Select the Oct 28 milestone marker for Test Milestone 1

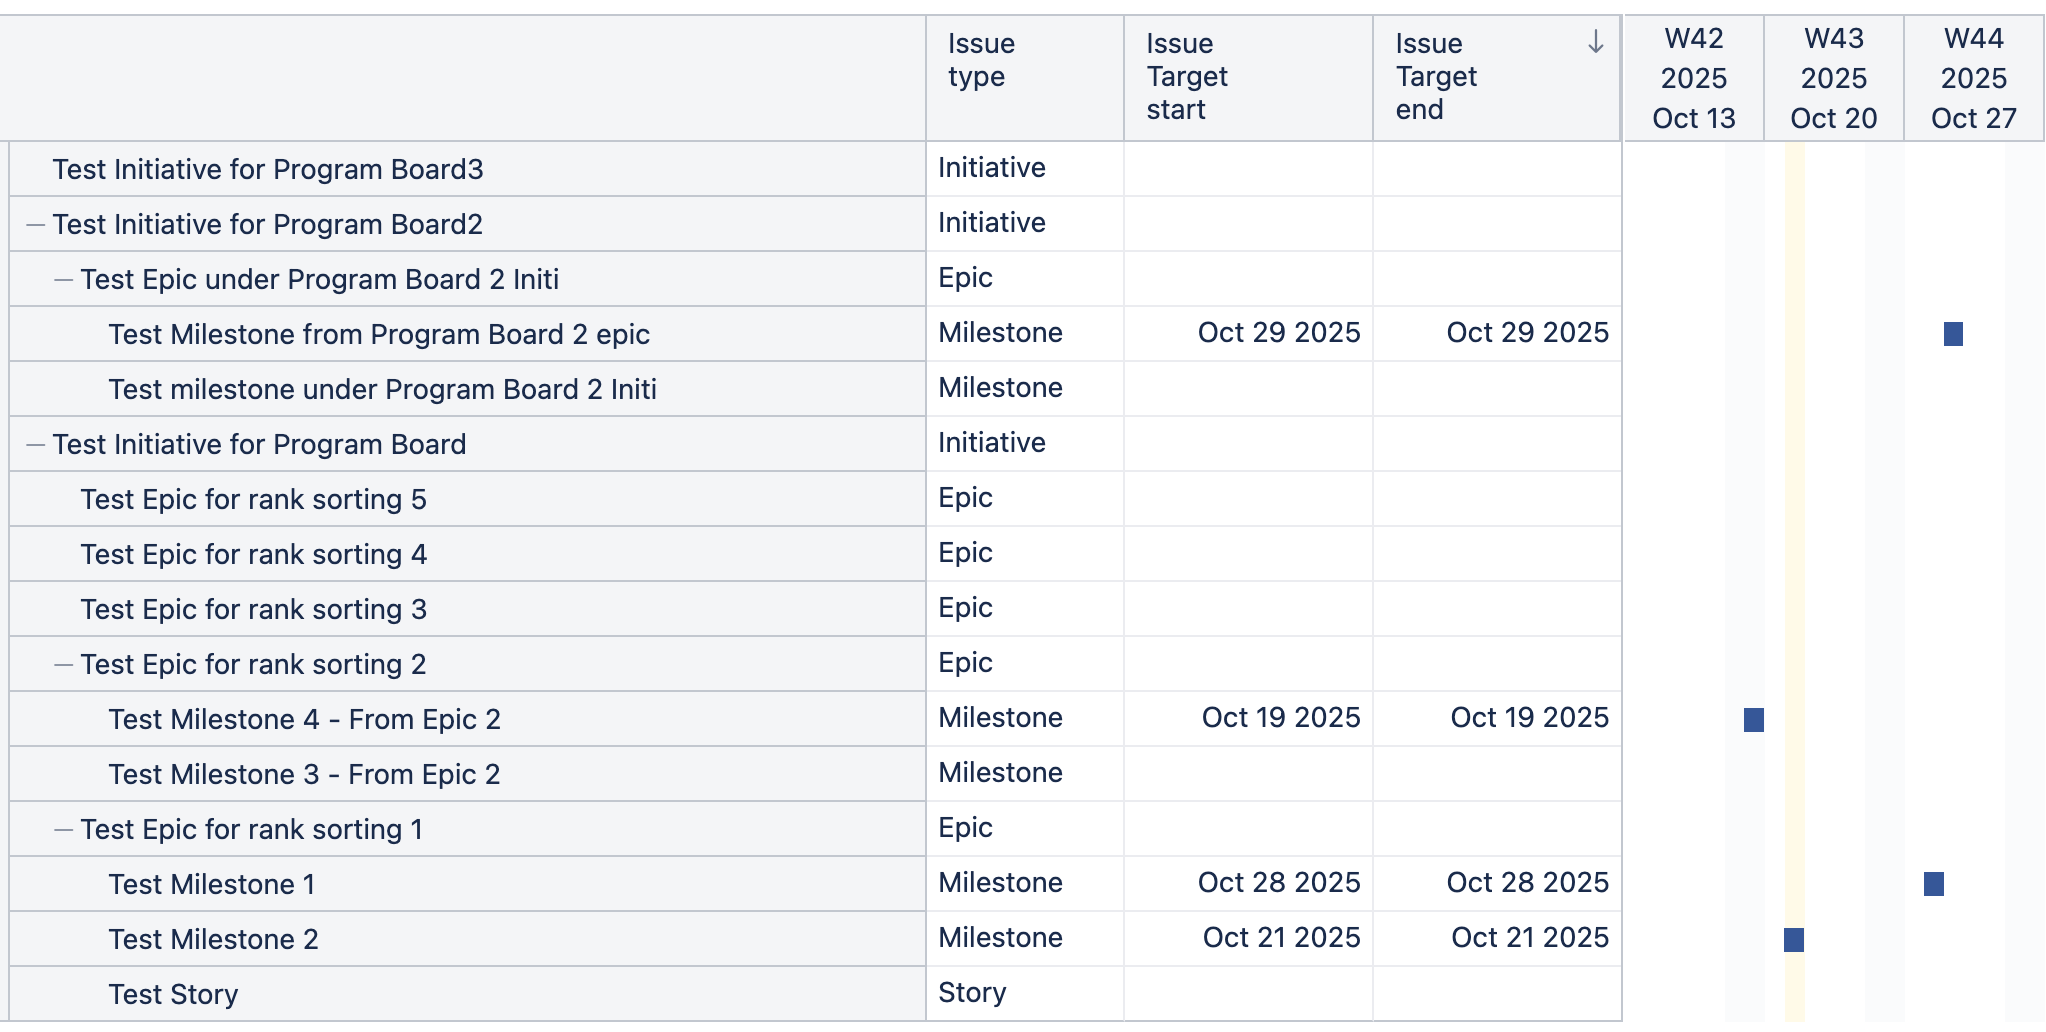tap(1933, 884)
